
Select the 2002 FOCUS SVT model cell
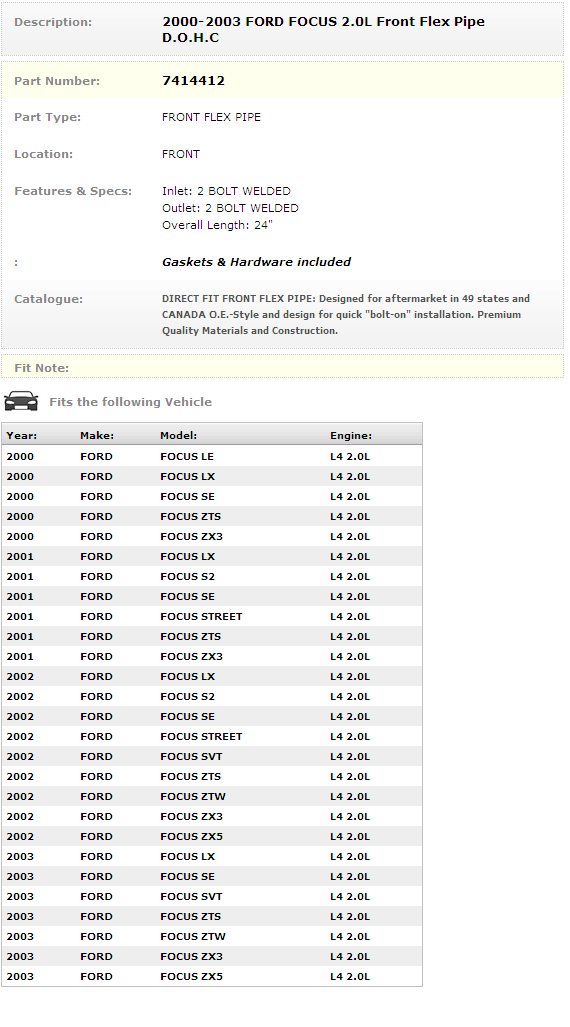pos(191,756)
